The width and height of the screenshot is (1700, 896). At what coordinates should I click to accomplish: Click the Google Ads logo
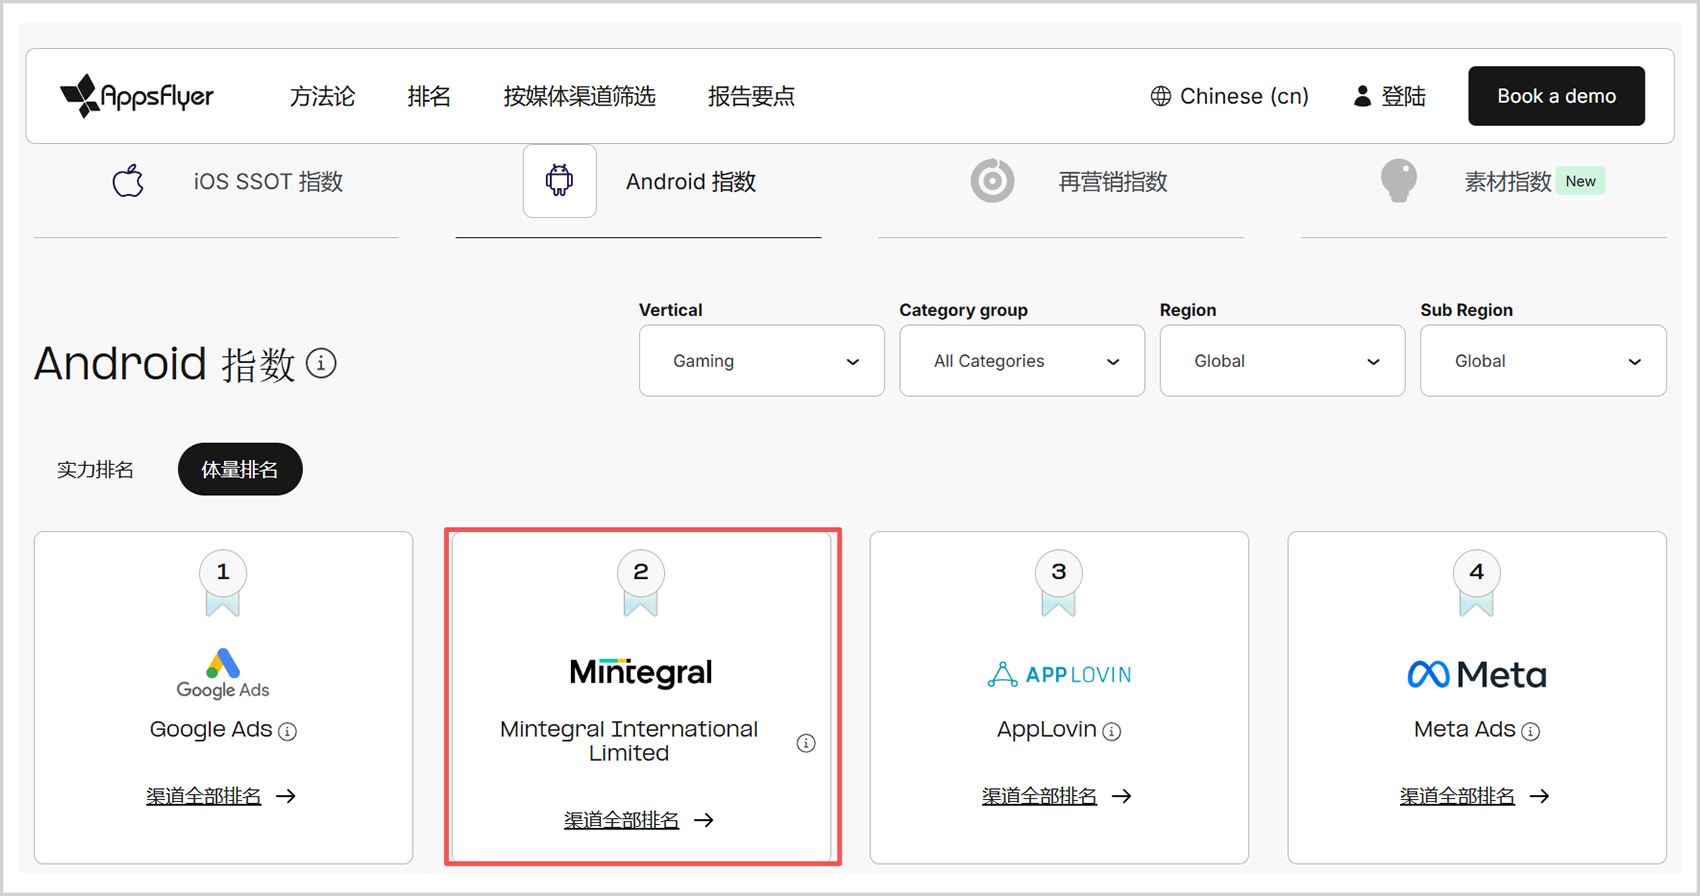pos(223,674)
